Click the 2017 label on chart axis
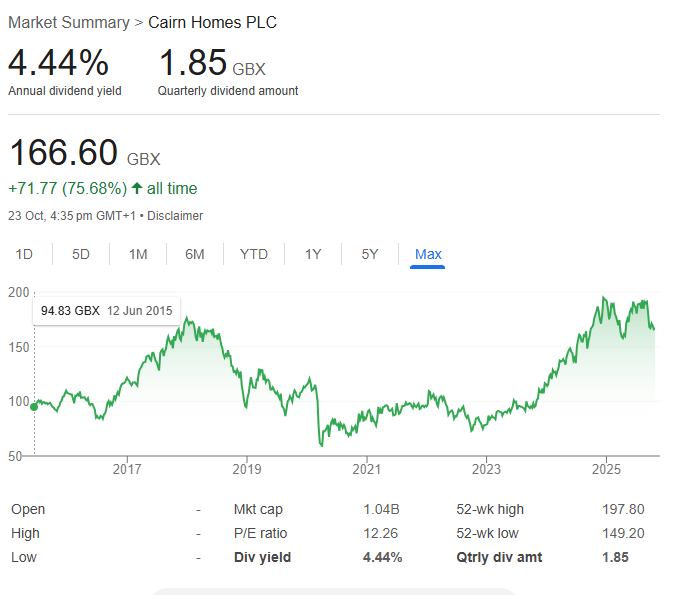Screen dimensions: 689x595 point(127,469)
